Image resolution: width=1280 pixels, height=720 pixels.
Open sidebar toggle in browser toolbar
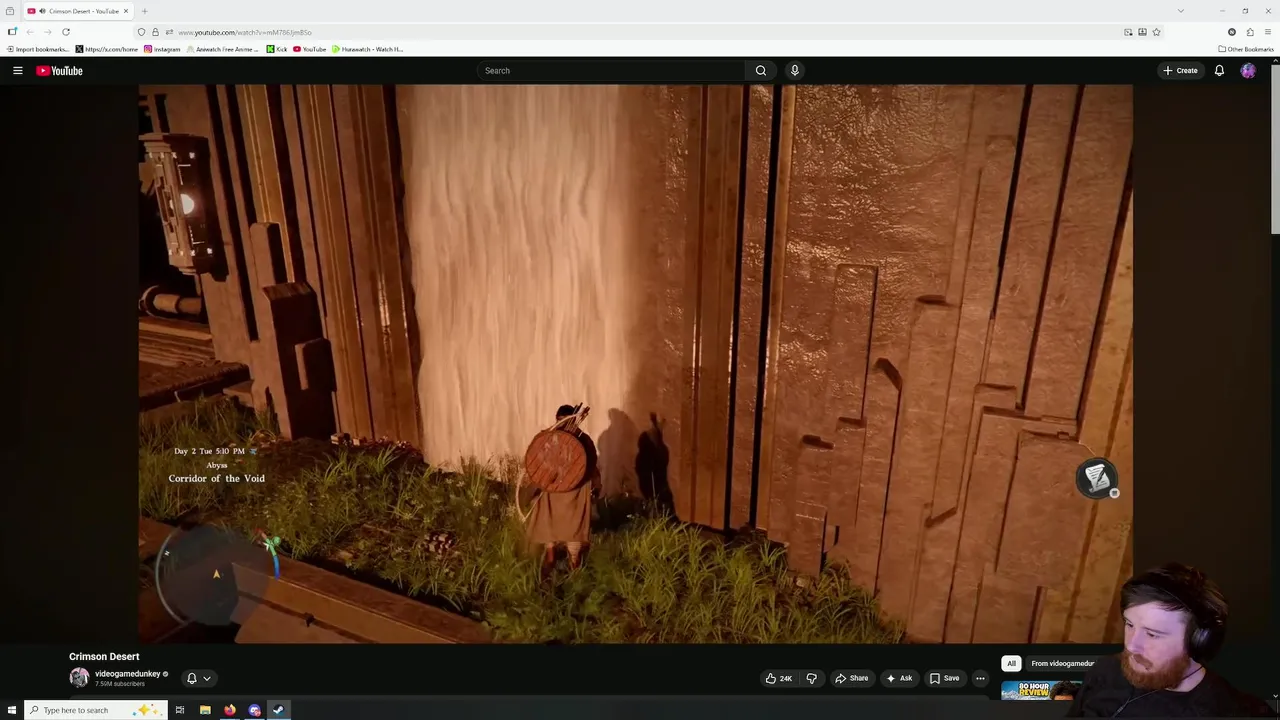12,32
